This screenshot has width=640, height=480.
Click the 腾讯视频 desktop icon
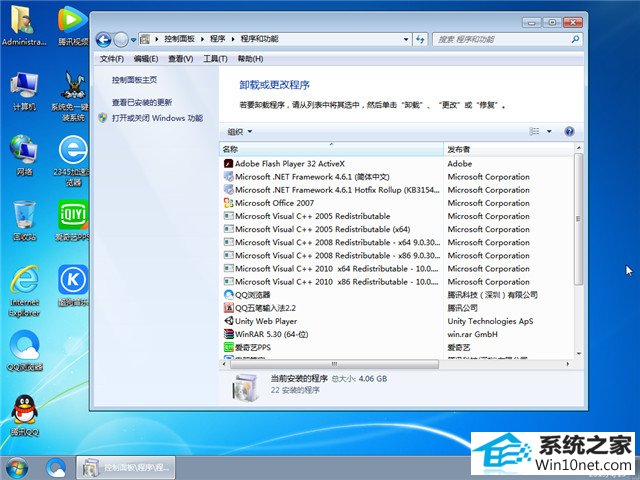pyautogui.click(x=73, y=25)
